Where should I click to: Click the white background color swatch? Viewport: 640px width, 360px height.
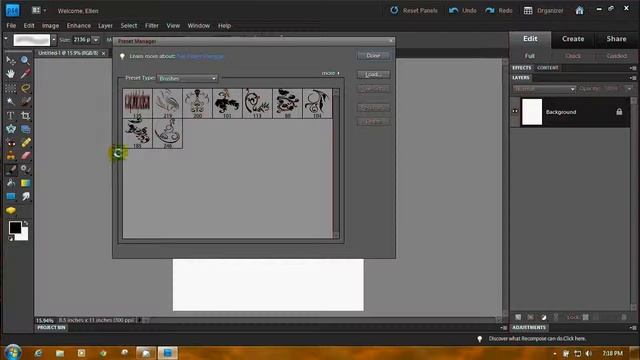(x=24, y=236)
